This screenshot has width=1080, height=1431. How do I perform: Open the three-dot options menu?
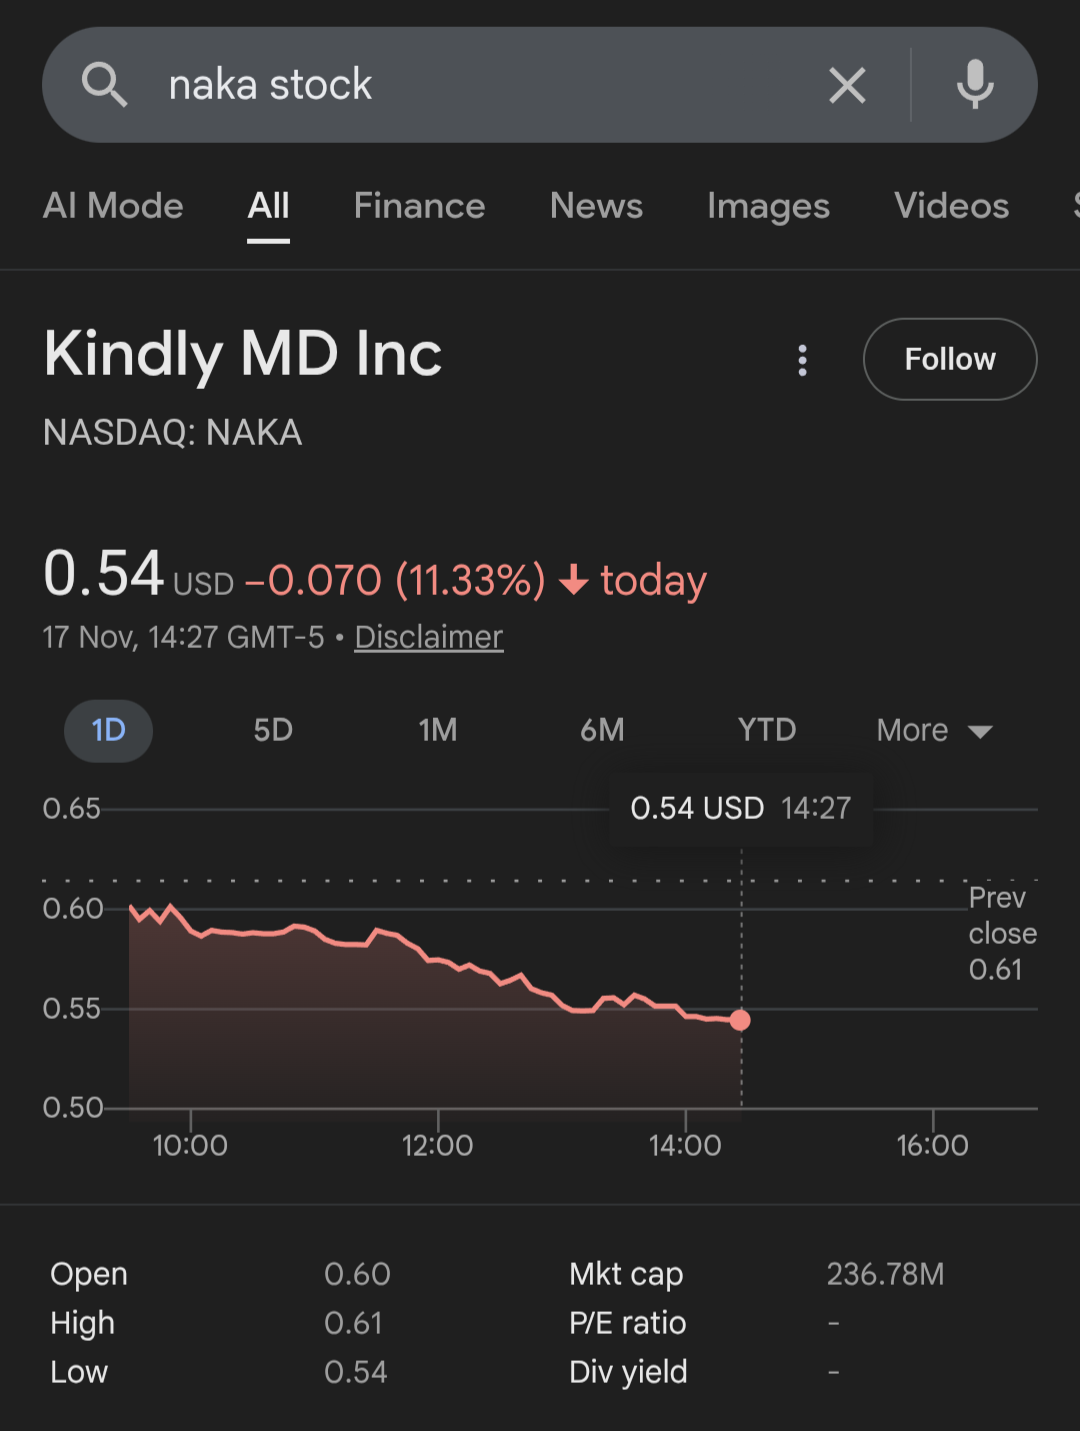coord(802,360)
